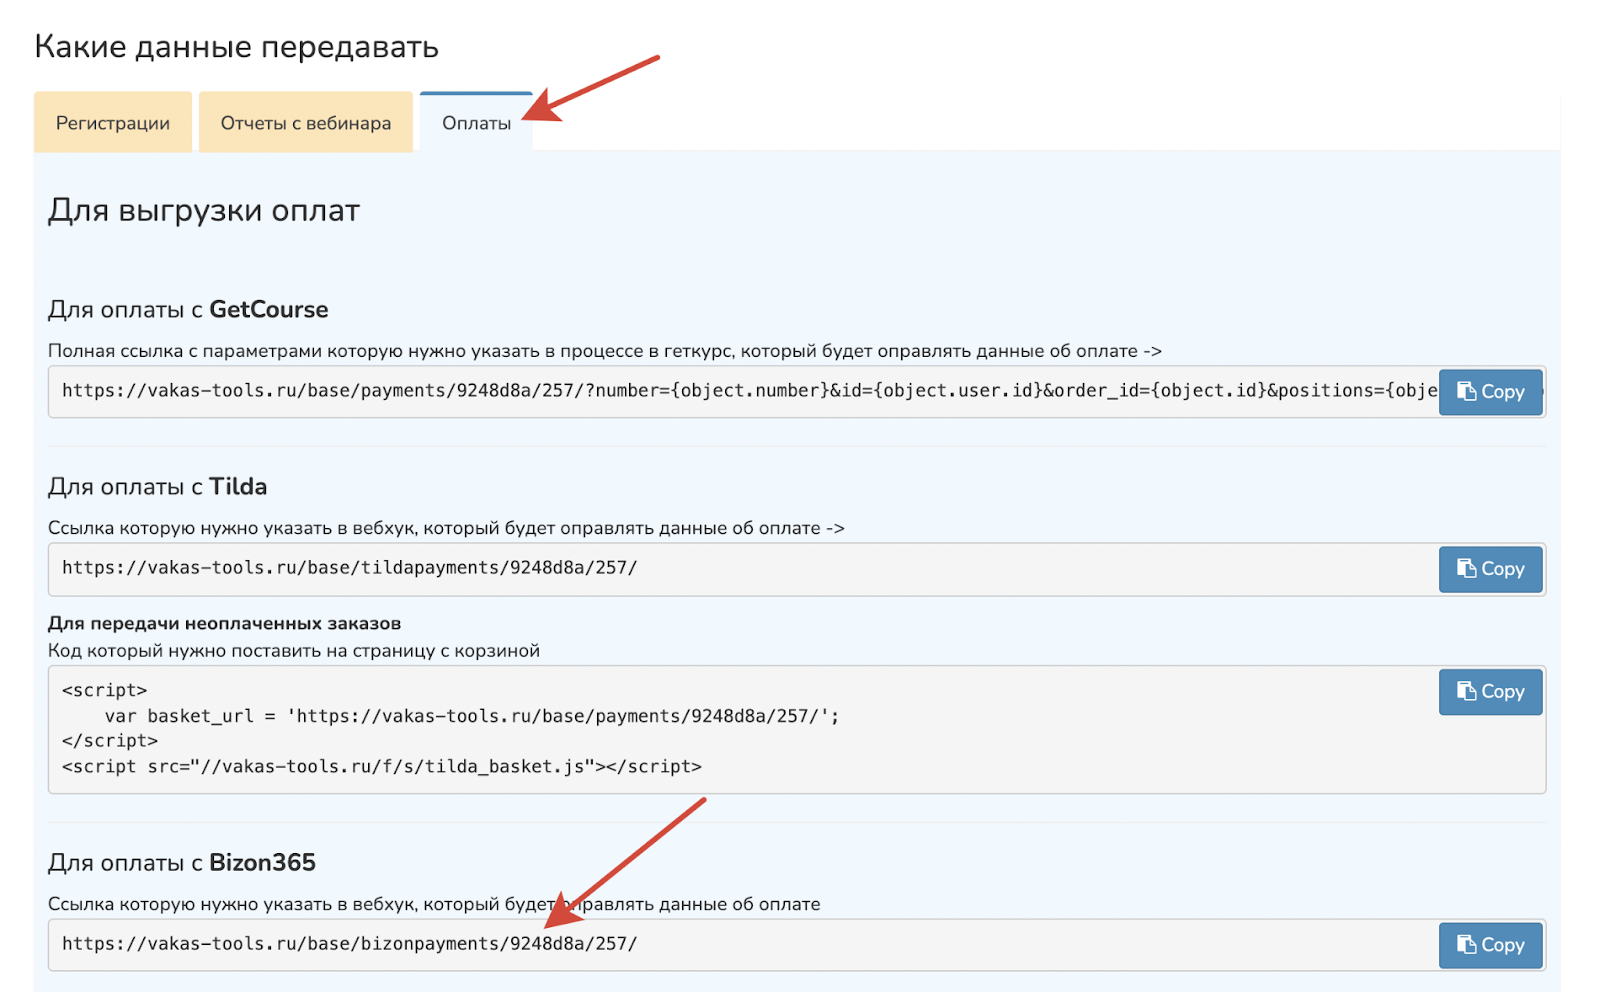Viewport: 1600px width, 992px height.
Task: Click clipboard icon in script code block
Action: tap(1466, 691)
